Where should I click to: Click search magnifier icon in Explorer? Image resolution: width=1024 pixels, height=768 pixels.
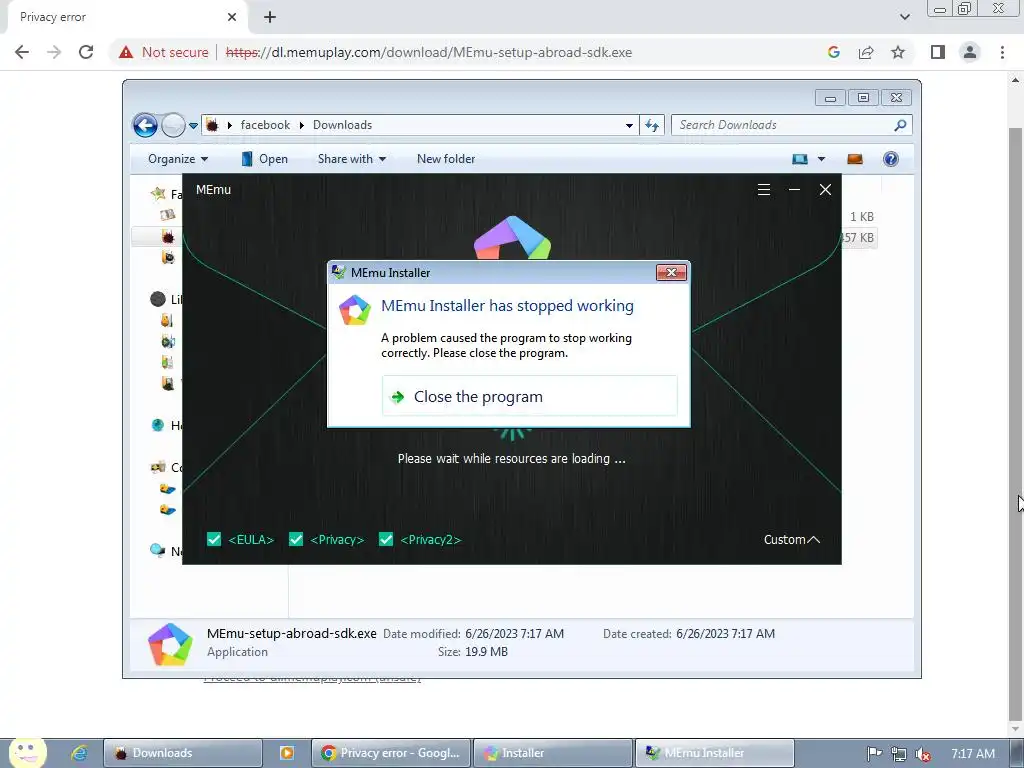[x=901, y=125]
